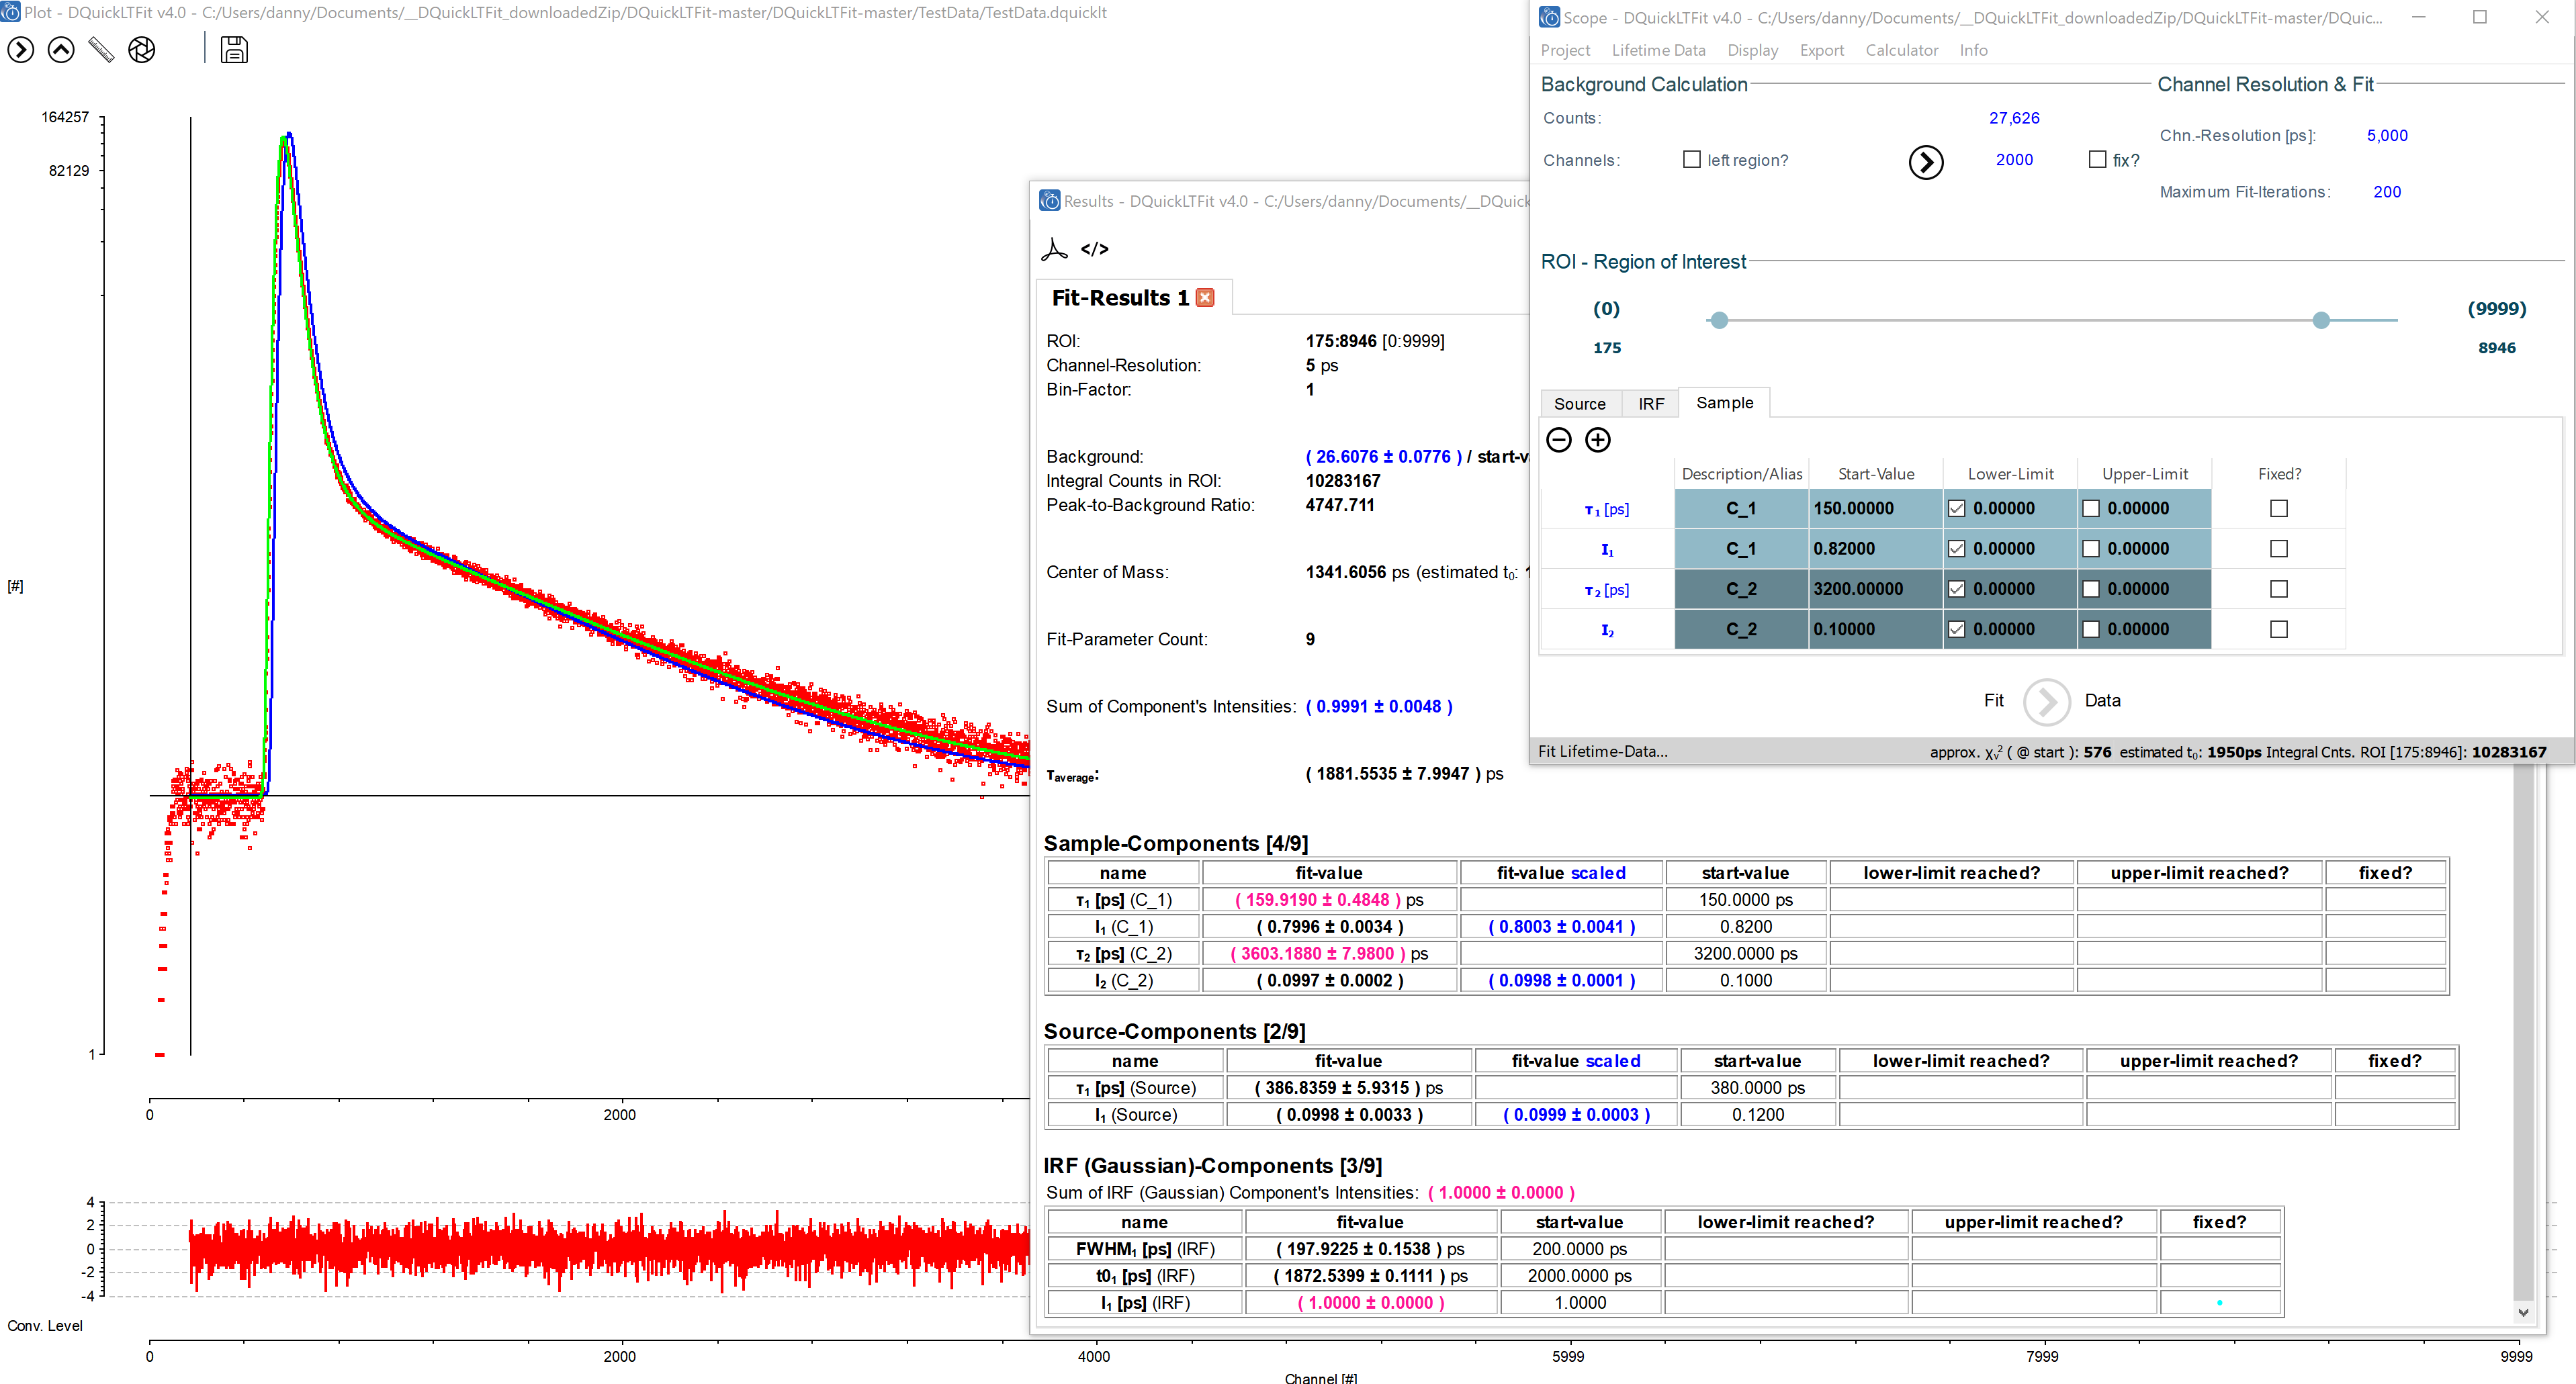Click the up-arrow circle icon in Plot toolbar

click(61, 50)
